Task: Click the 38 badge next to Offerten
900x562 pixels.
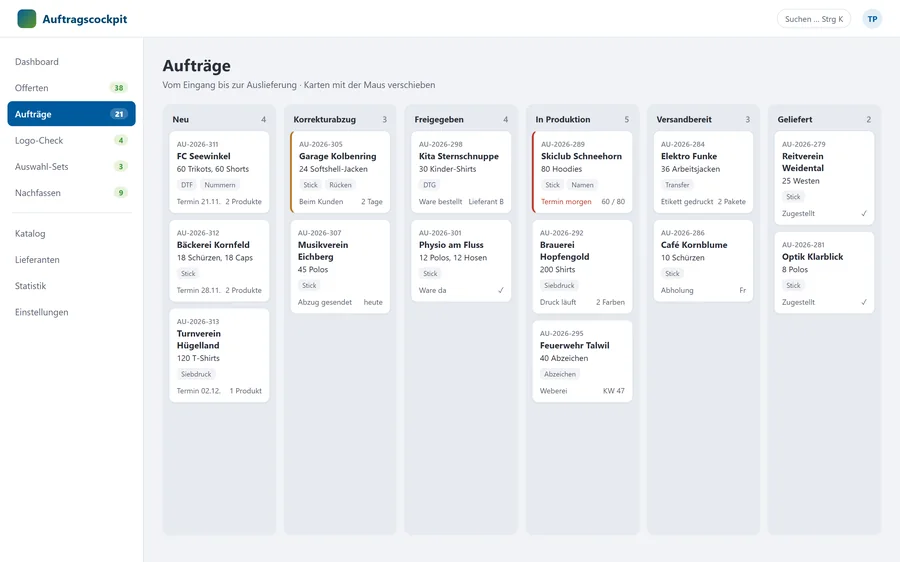Action: [x=119, y=88]
